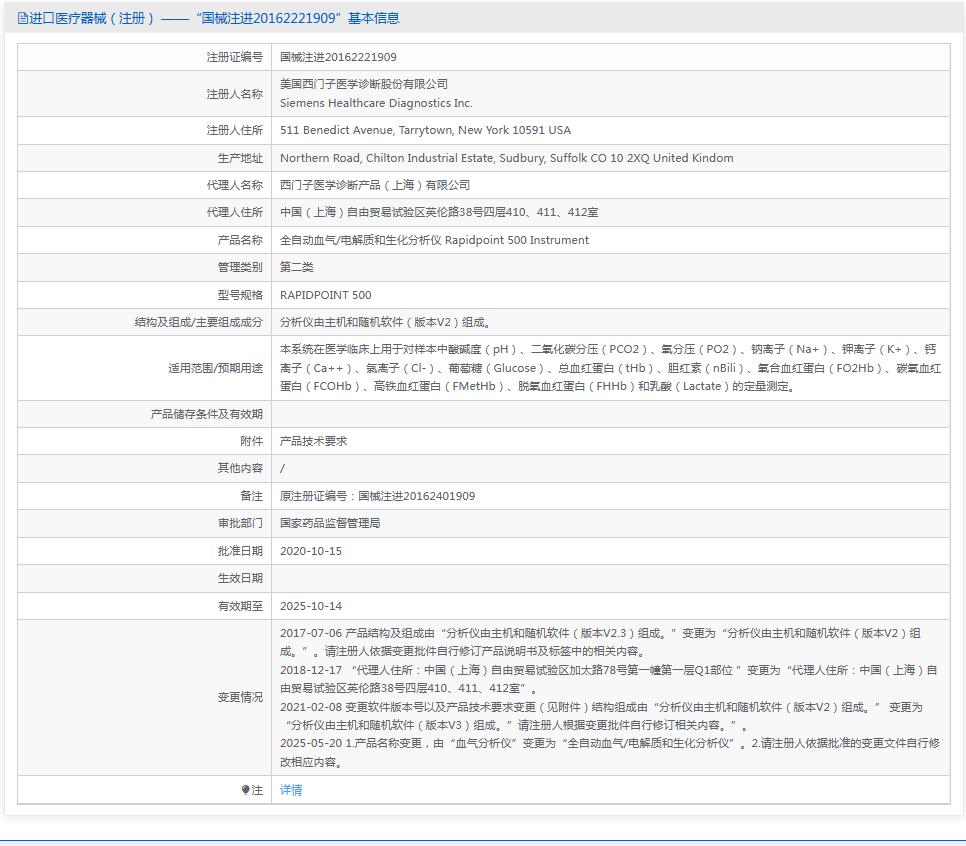Click the 注册人名称 row label
Image resolution: width=966 pixels, height=846 pixels.
pos(234,94)
